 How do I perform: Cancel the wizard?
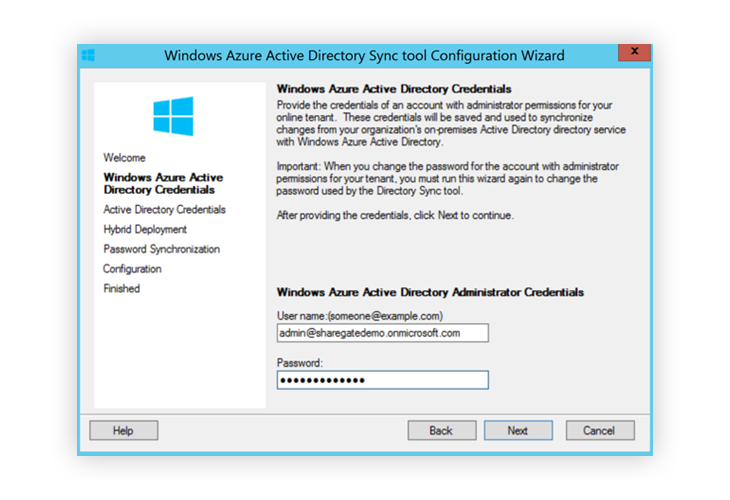[600, 431]
